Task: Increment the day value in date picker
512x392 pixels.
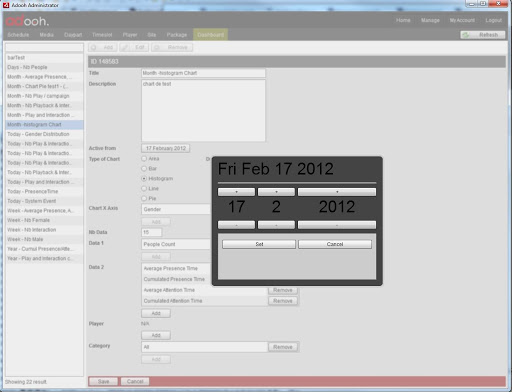Action: click(x=236, y=192)
